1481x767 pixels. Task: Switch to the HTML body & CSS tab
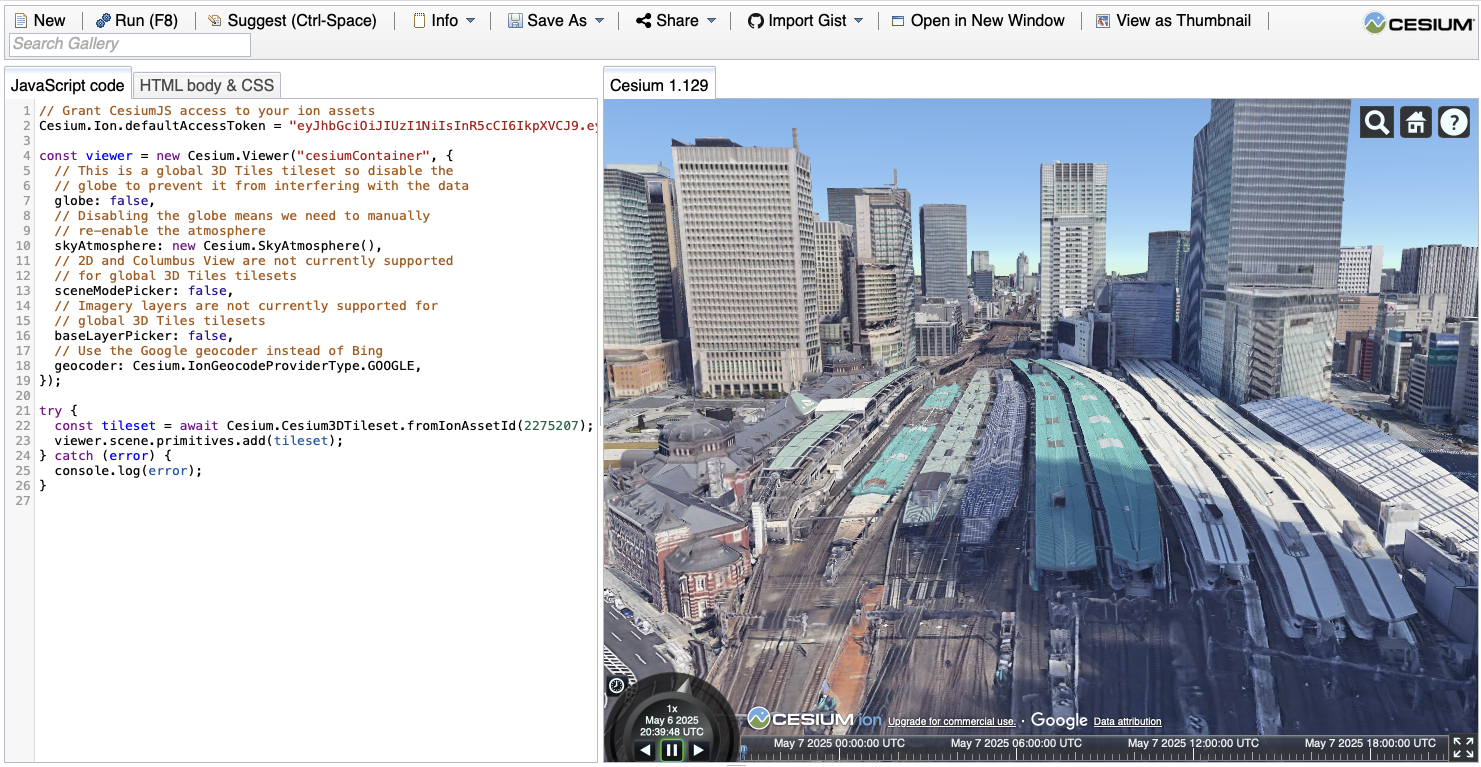[x=206, y=84]
